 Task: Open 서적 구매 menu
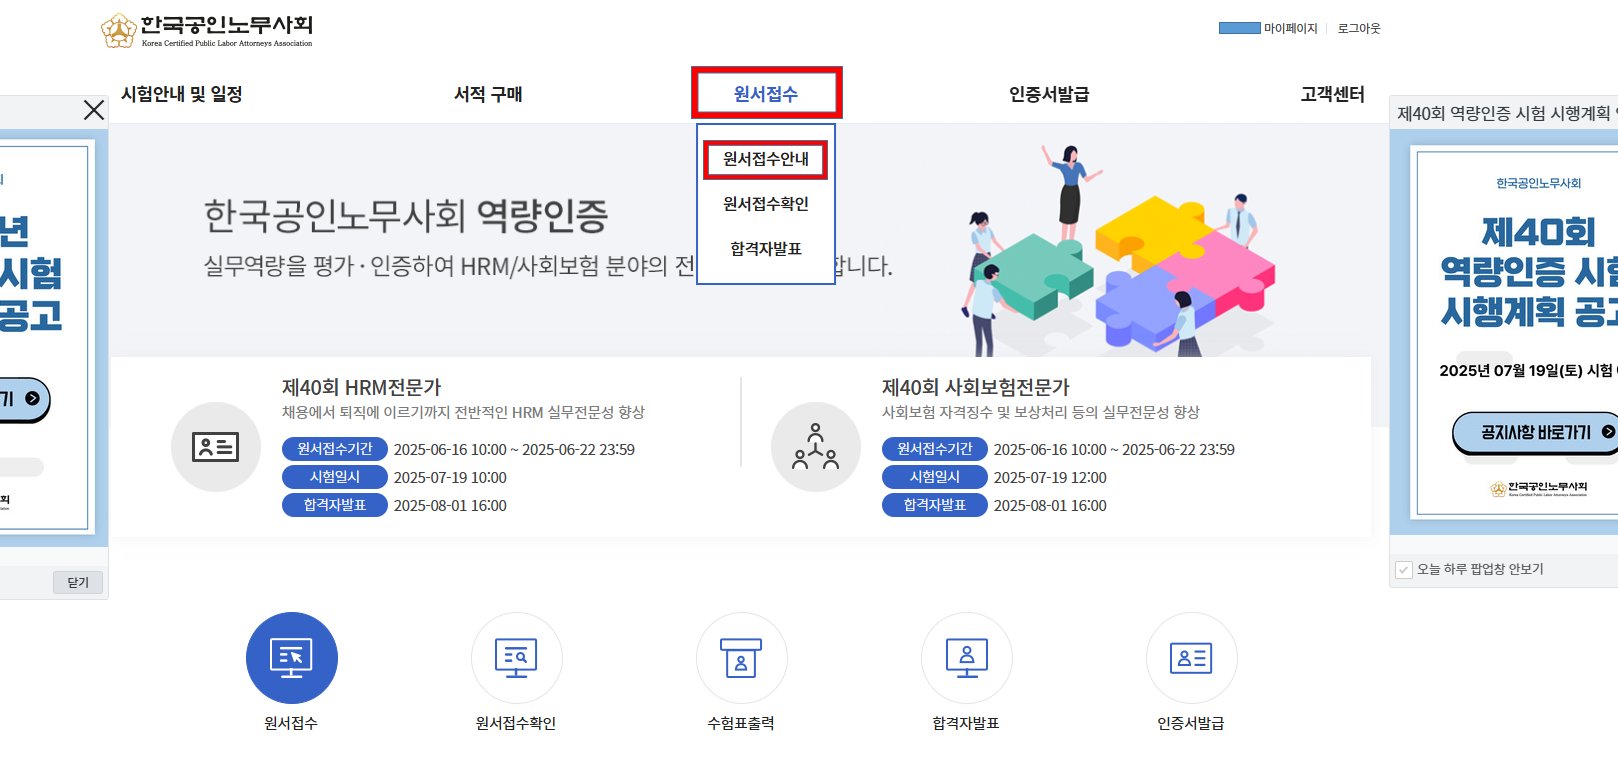[x=488, y=94]
